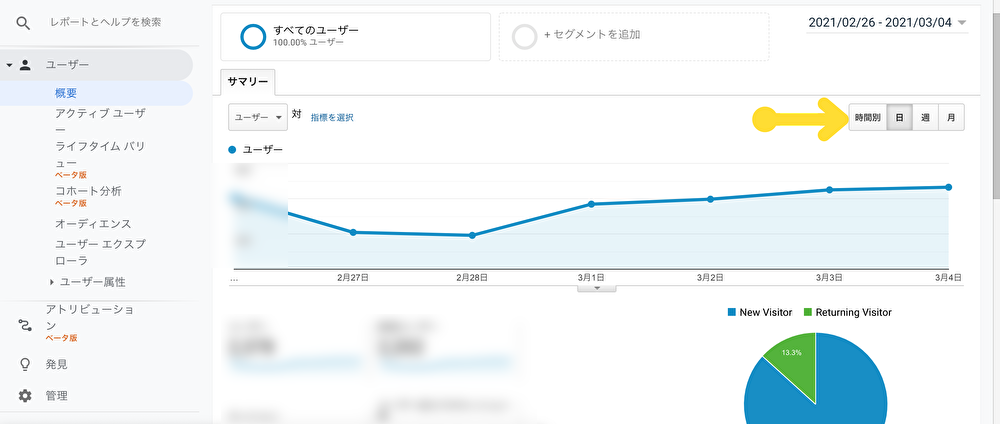Screen dimensions: 1000x424
Task: Click the 3月2日 data point on chart
Action: [710, 199]
